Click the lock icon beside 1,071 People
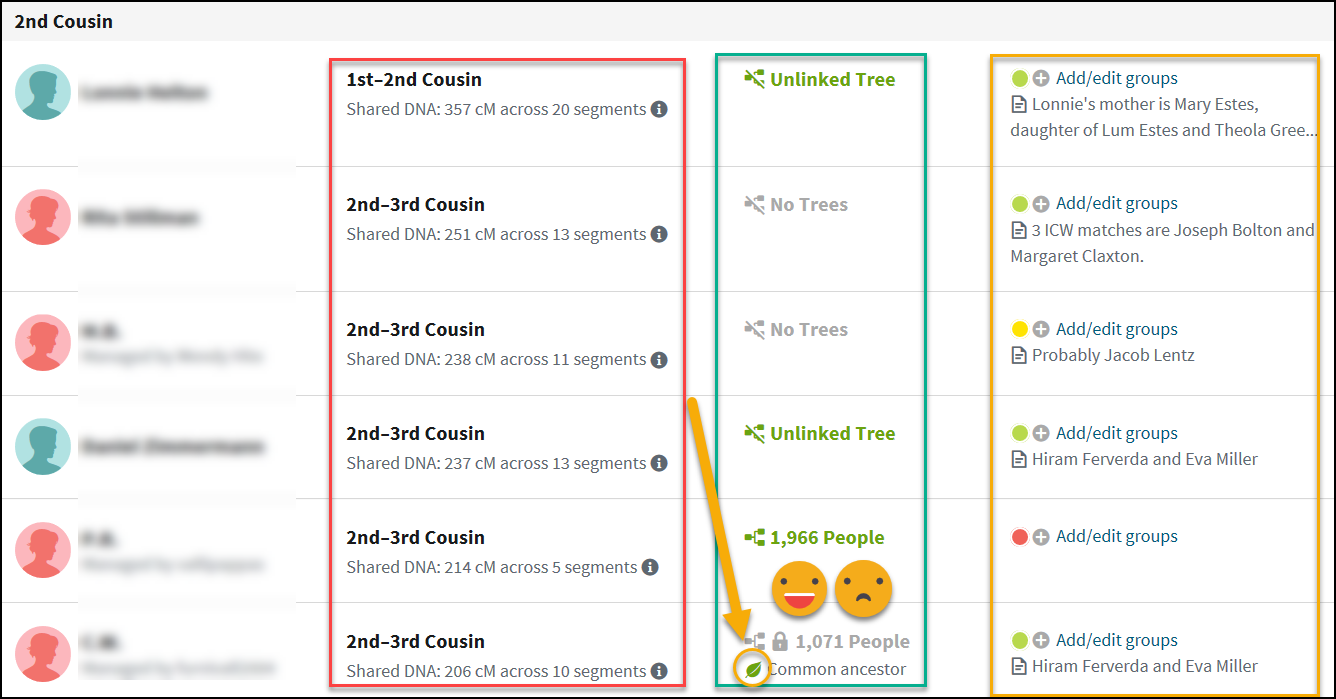 (780, 642)
